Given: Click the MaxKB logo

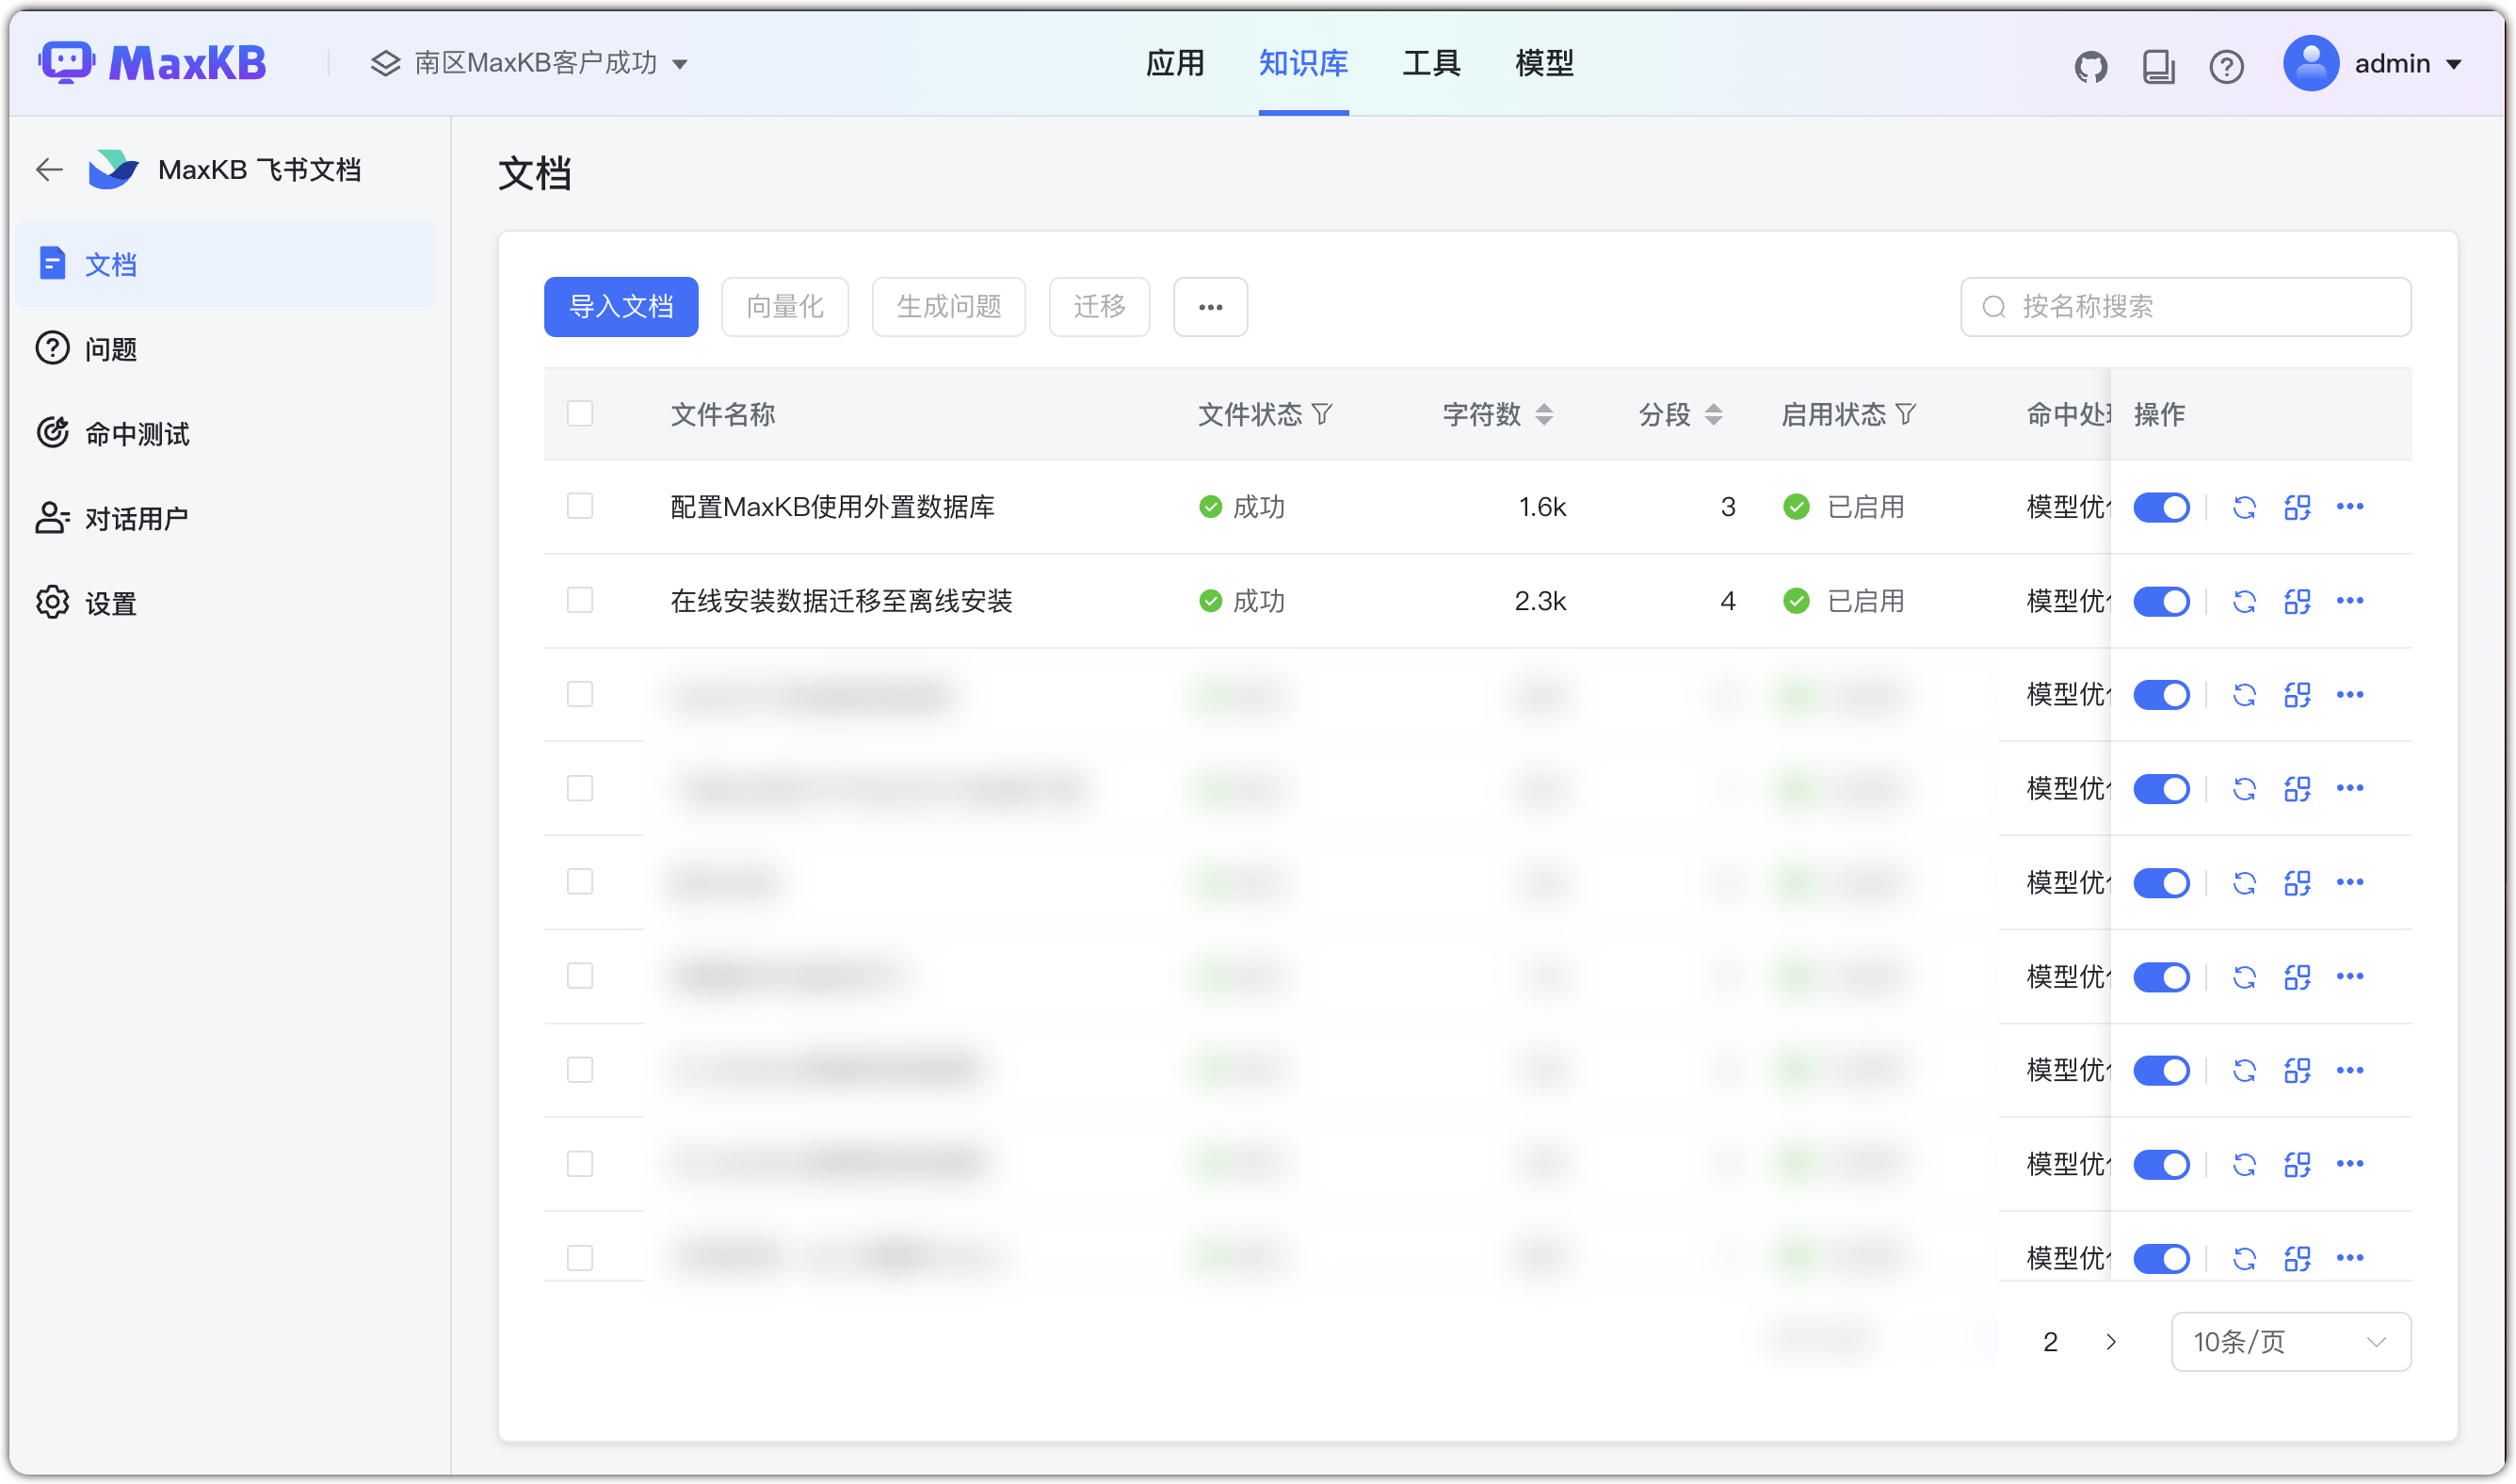Looking at the screenshot, I should [152, 63].
